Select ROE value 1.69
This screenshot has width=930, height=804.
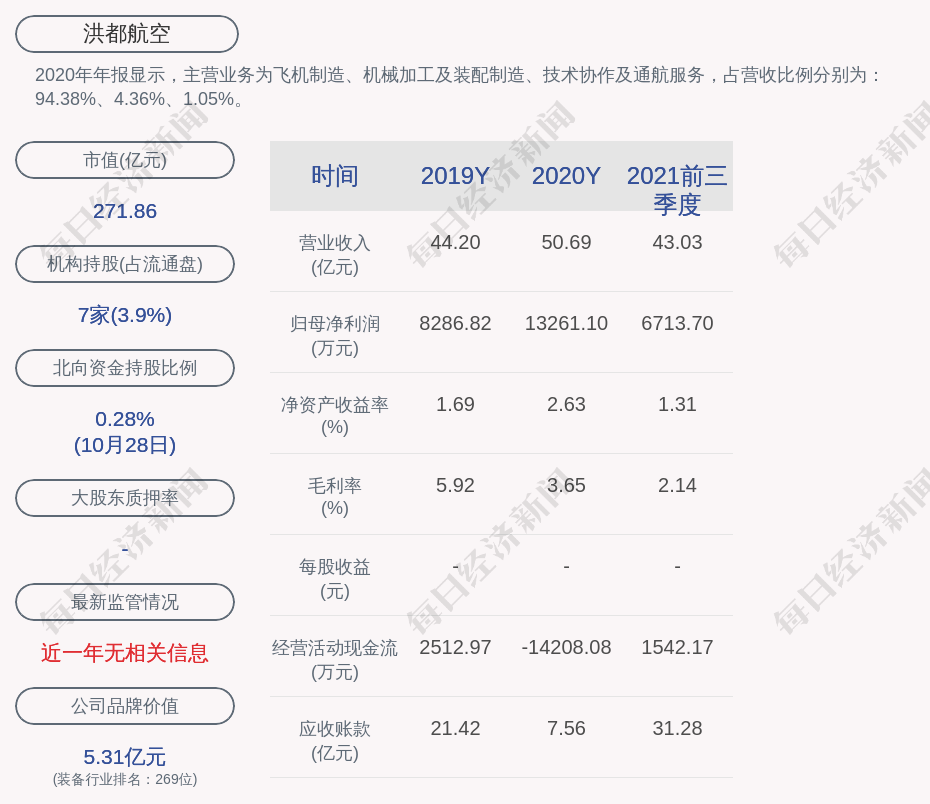point(455,404)
